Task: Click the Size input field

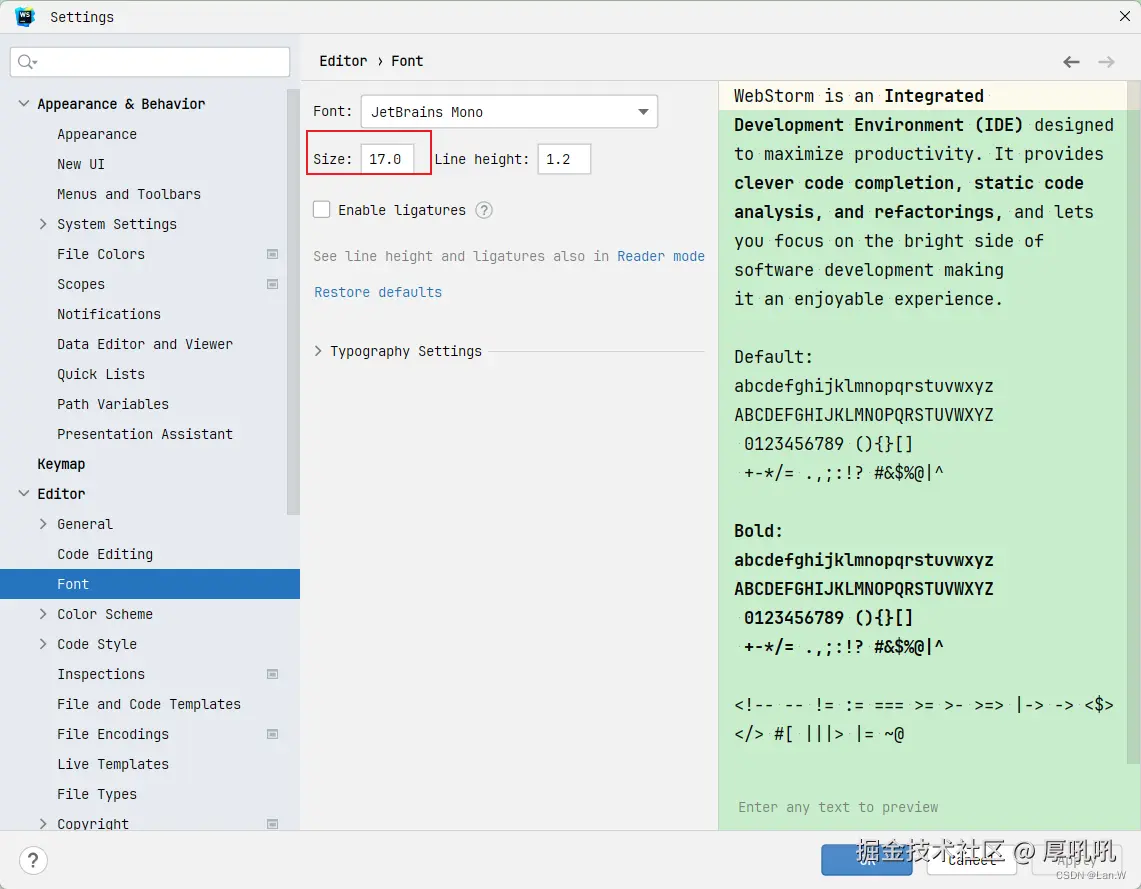Action: click(387, 159)
